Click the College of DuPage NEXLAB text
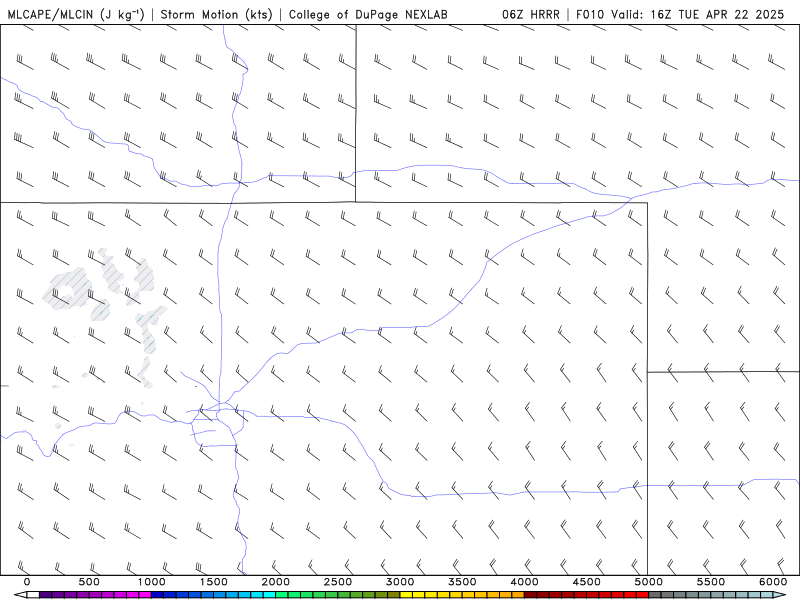 [x=368, y=14]
